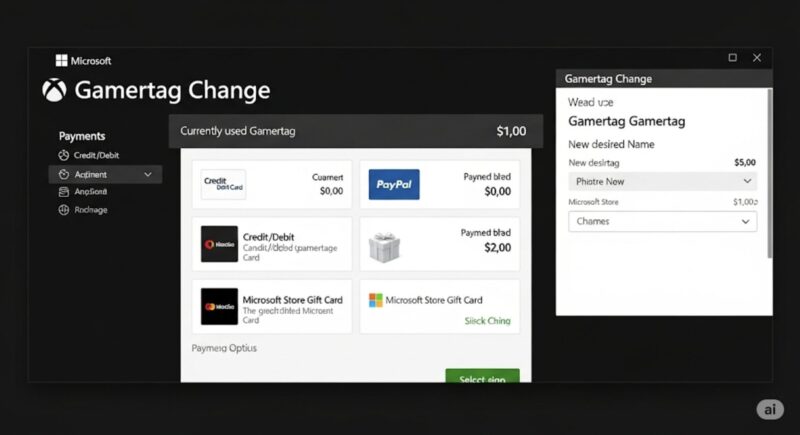The image size is (800, 435).
Task: Click the ai badge in the corner
Action: (770, 409)
